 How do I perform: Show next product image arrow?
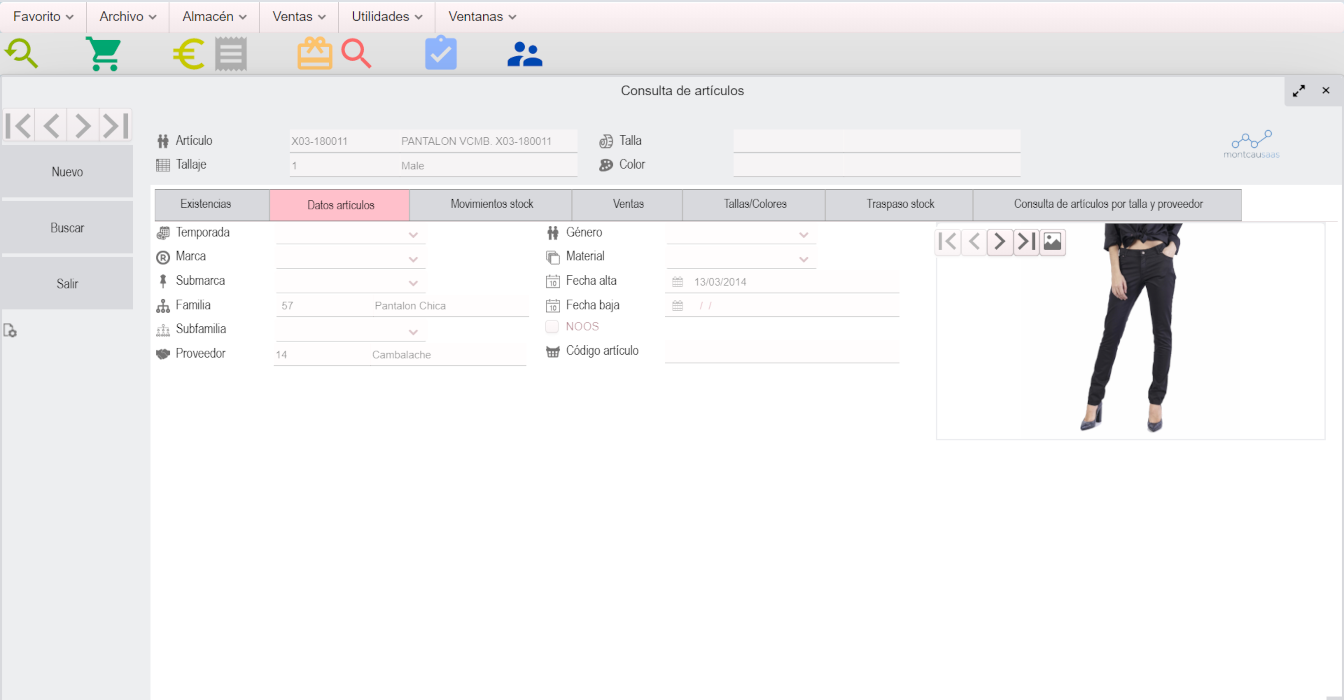click(x=999, y=242)
